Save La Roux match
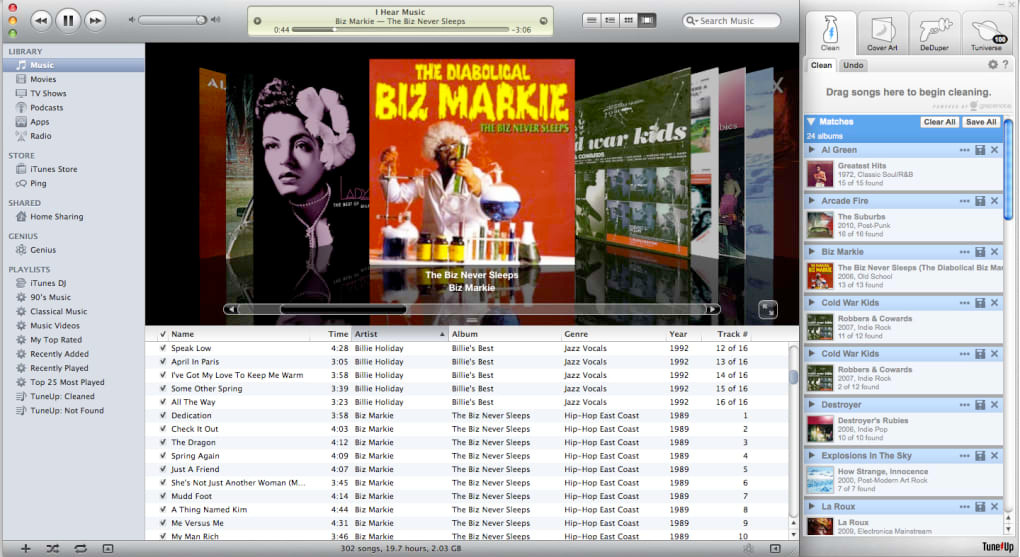 980,506
